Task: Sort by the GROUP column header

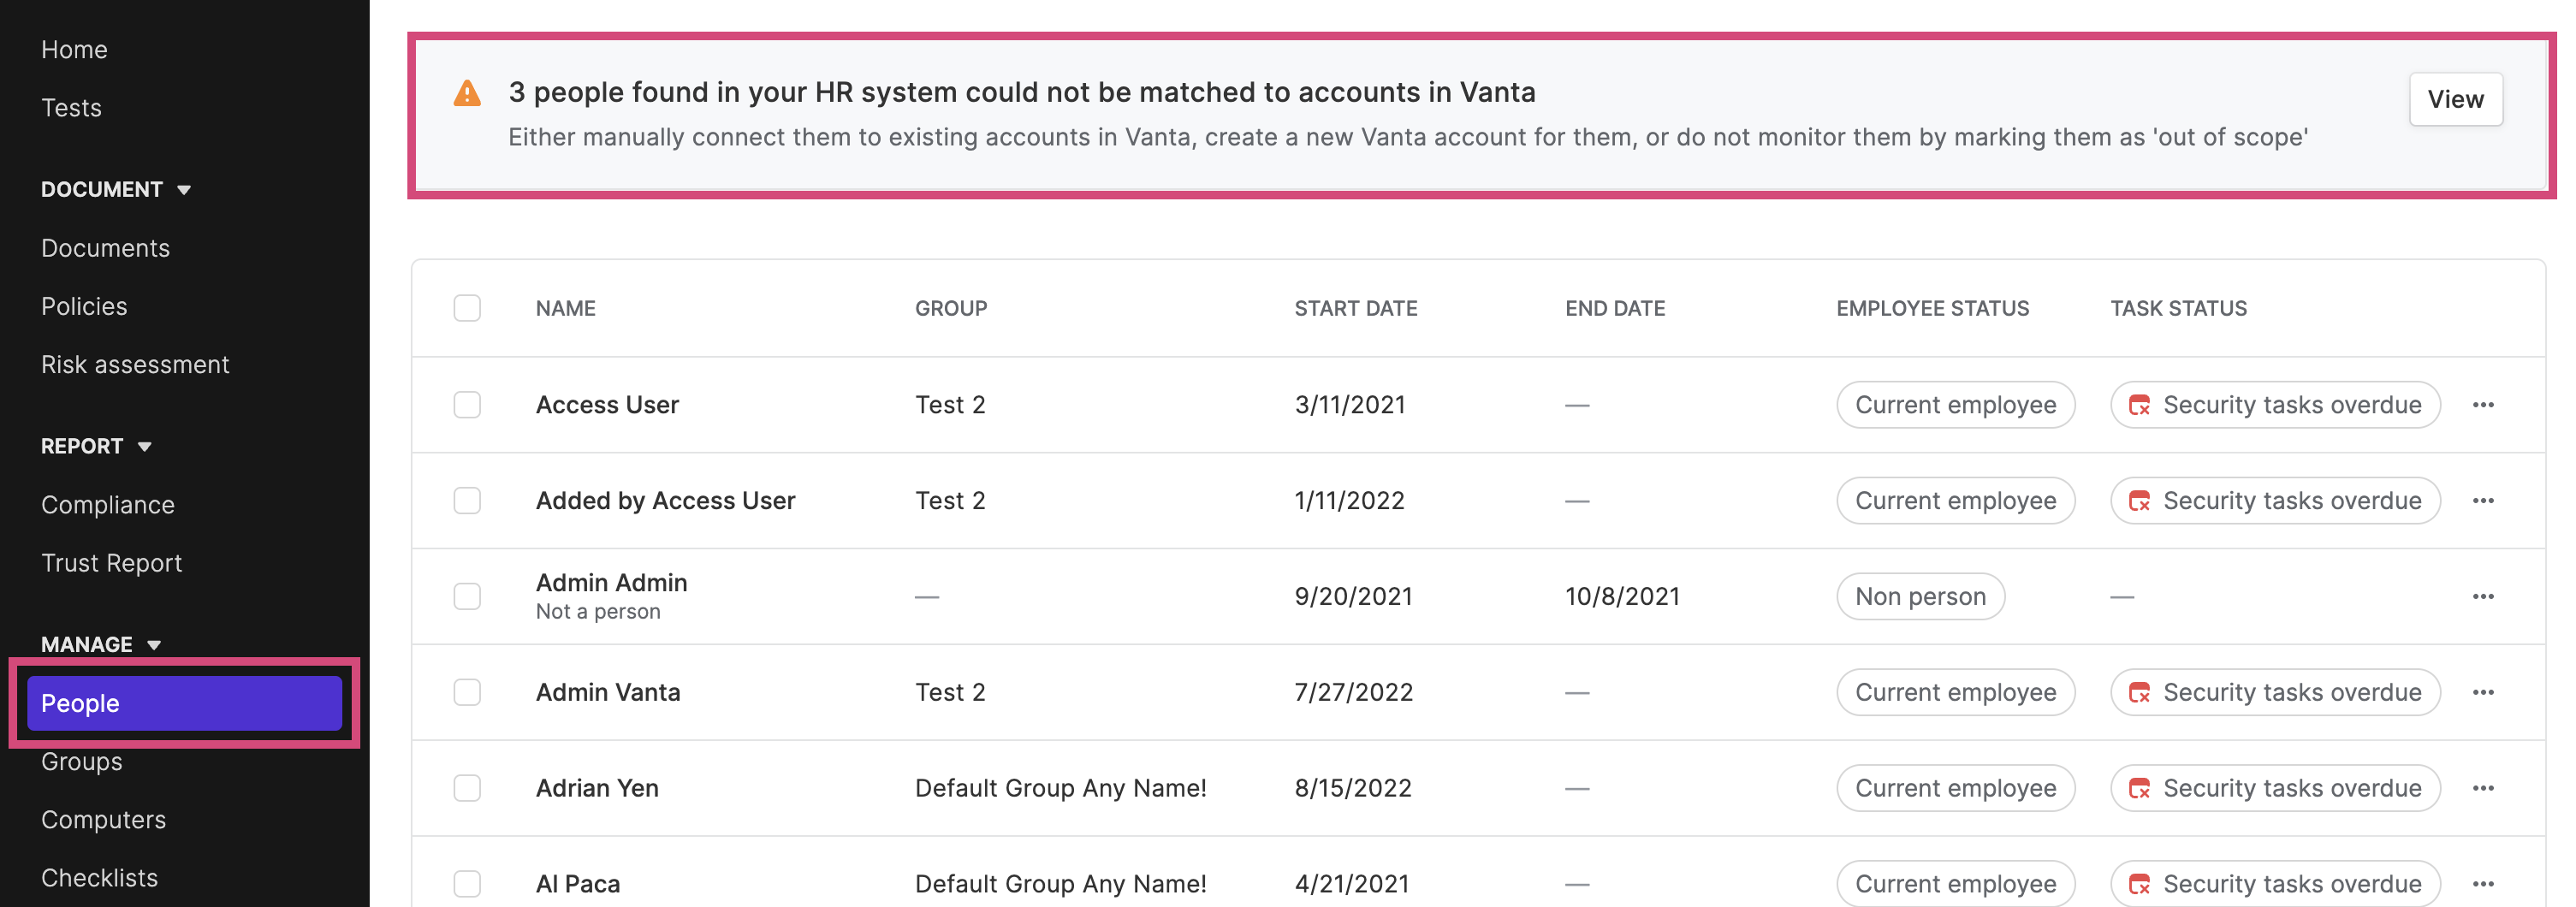Action: point(951,309)
